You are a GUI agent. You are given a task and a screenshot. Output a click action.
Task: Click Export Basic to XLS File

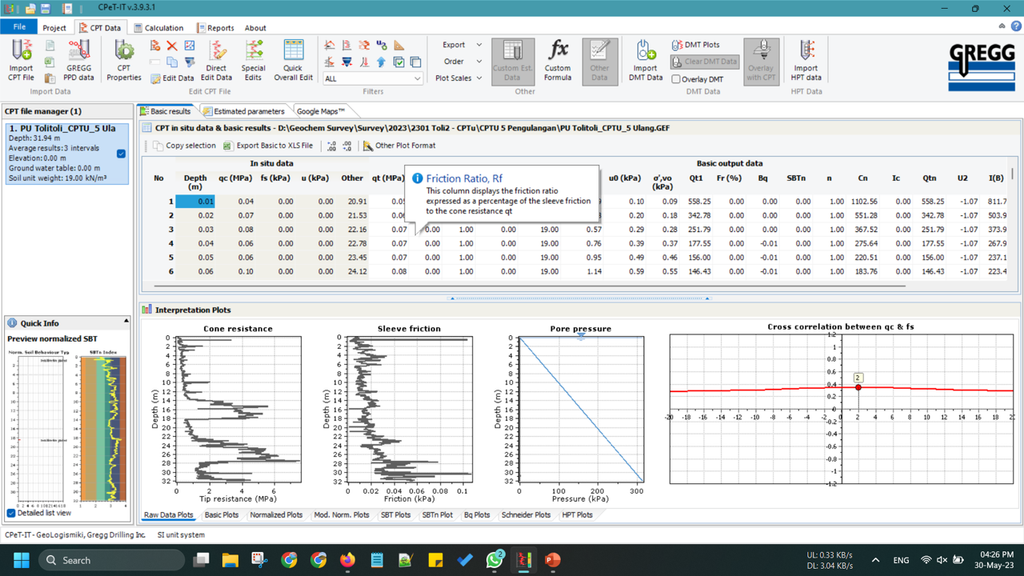click(268, 146)
